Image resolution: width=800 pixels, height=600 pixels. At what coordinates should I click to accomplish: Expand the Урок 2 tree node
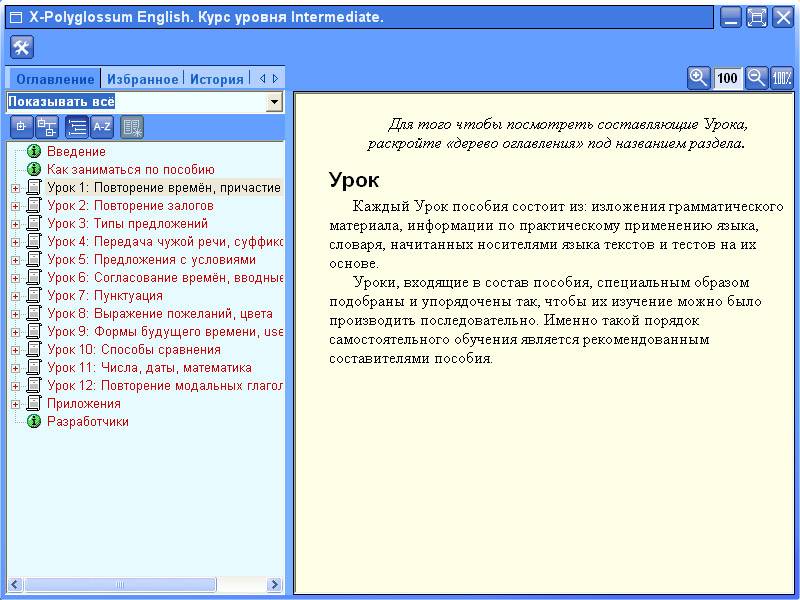click(x=15, y=206)
